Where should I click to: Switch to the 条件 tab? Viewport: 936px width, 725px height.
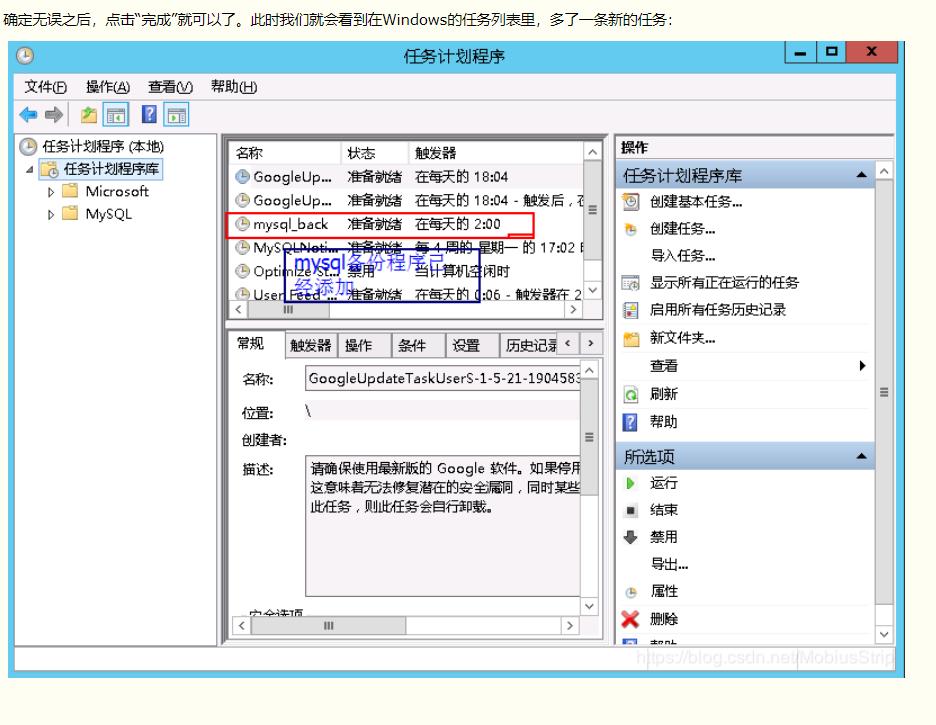pos(418,345)
